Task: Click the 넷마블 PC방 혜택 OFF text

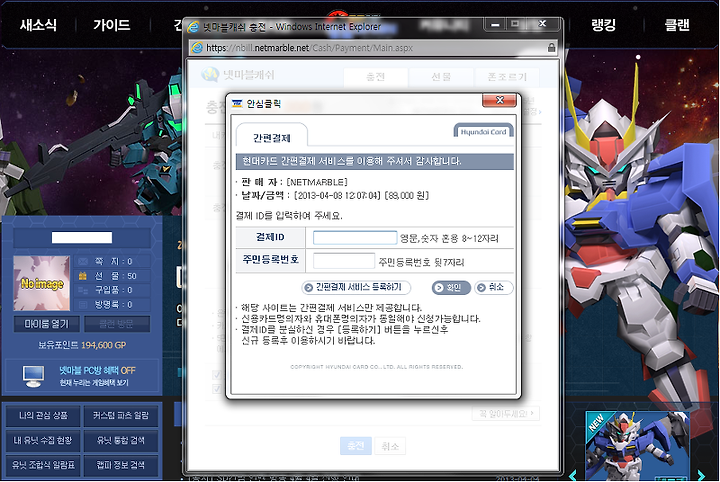Action: (x=97, y=370)
